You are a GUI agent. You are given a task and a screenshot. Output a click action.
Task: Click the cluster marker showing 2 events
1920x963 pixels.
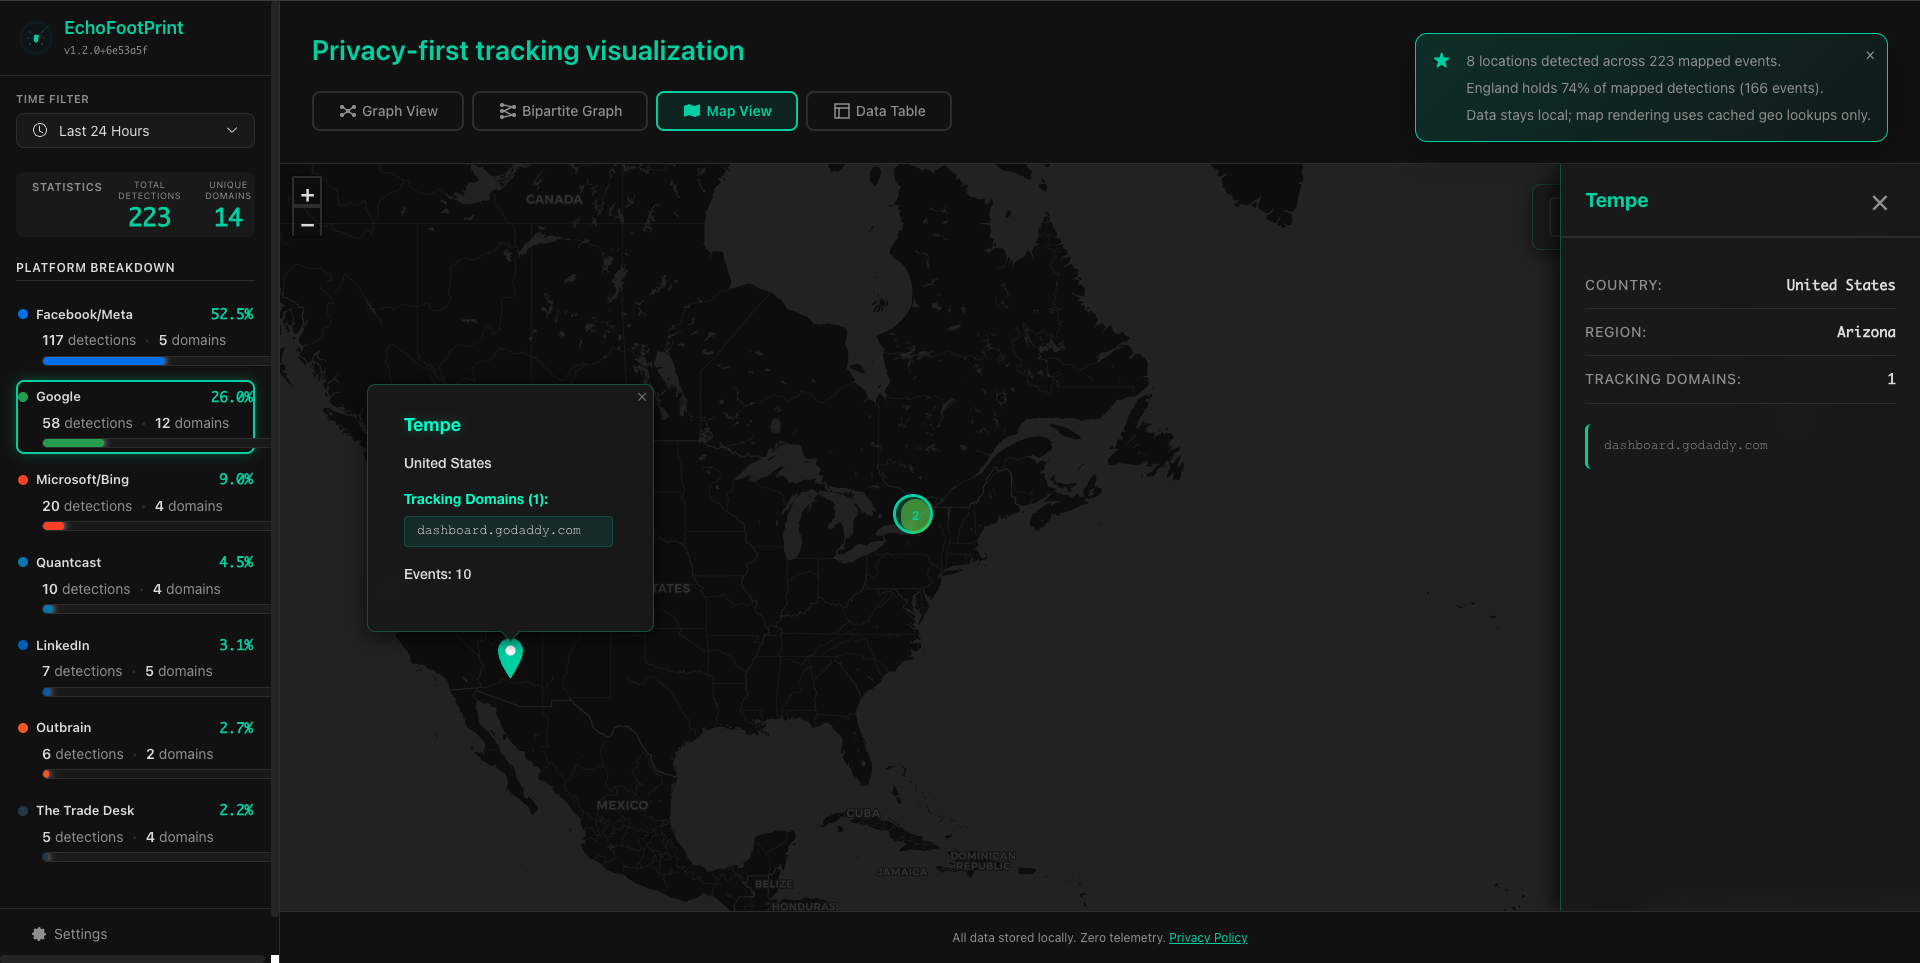click(912, 514)
